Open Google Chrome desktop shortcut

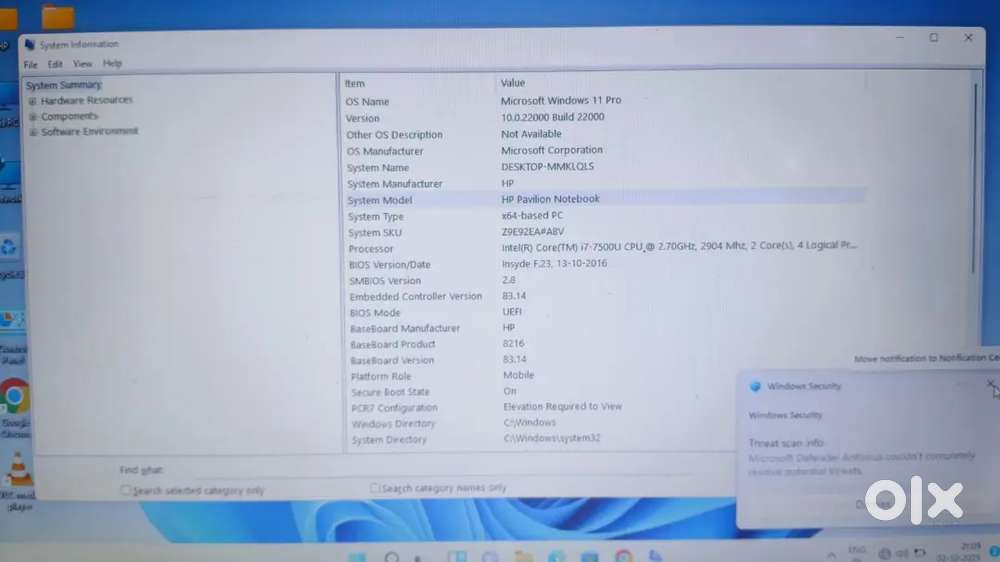[x=14, y=398]
